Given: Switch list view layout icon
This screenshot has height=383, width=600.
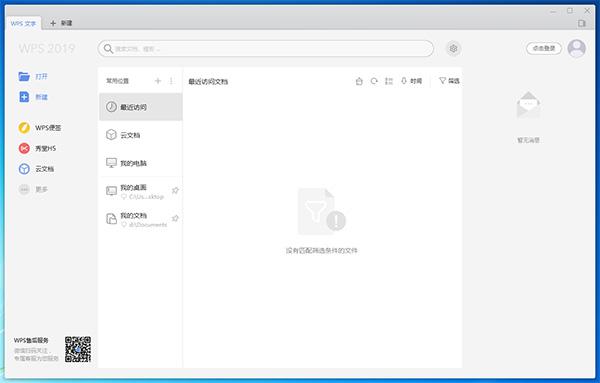Looking at the screenshot, I should [x=389, y=81].
